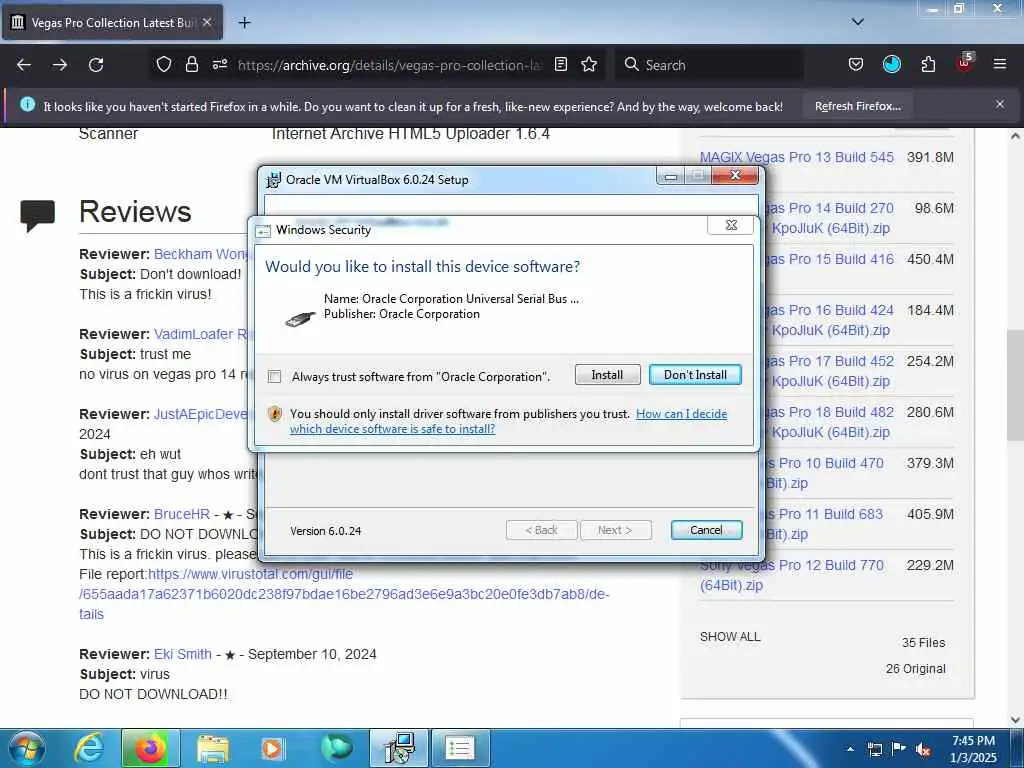Viewport: 1024px width, 768px height.
Task: Click the VirtualBox installer taskbar icon
Action: pos(399,748)
